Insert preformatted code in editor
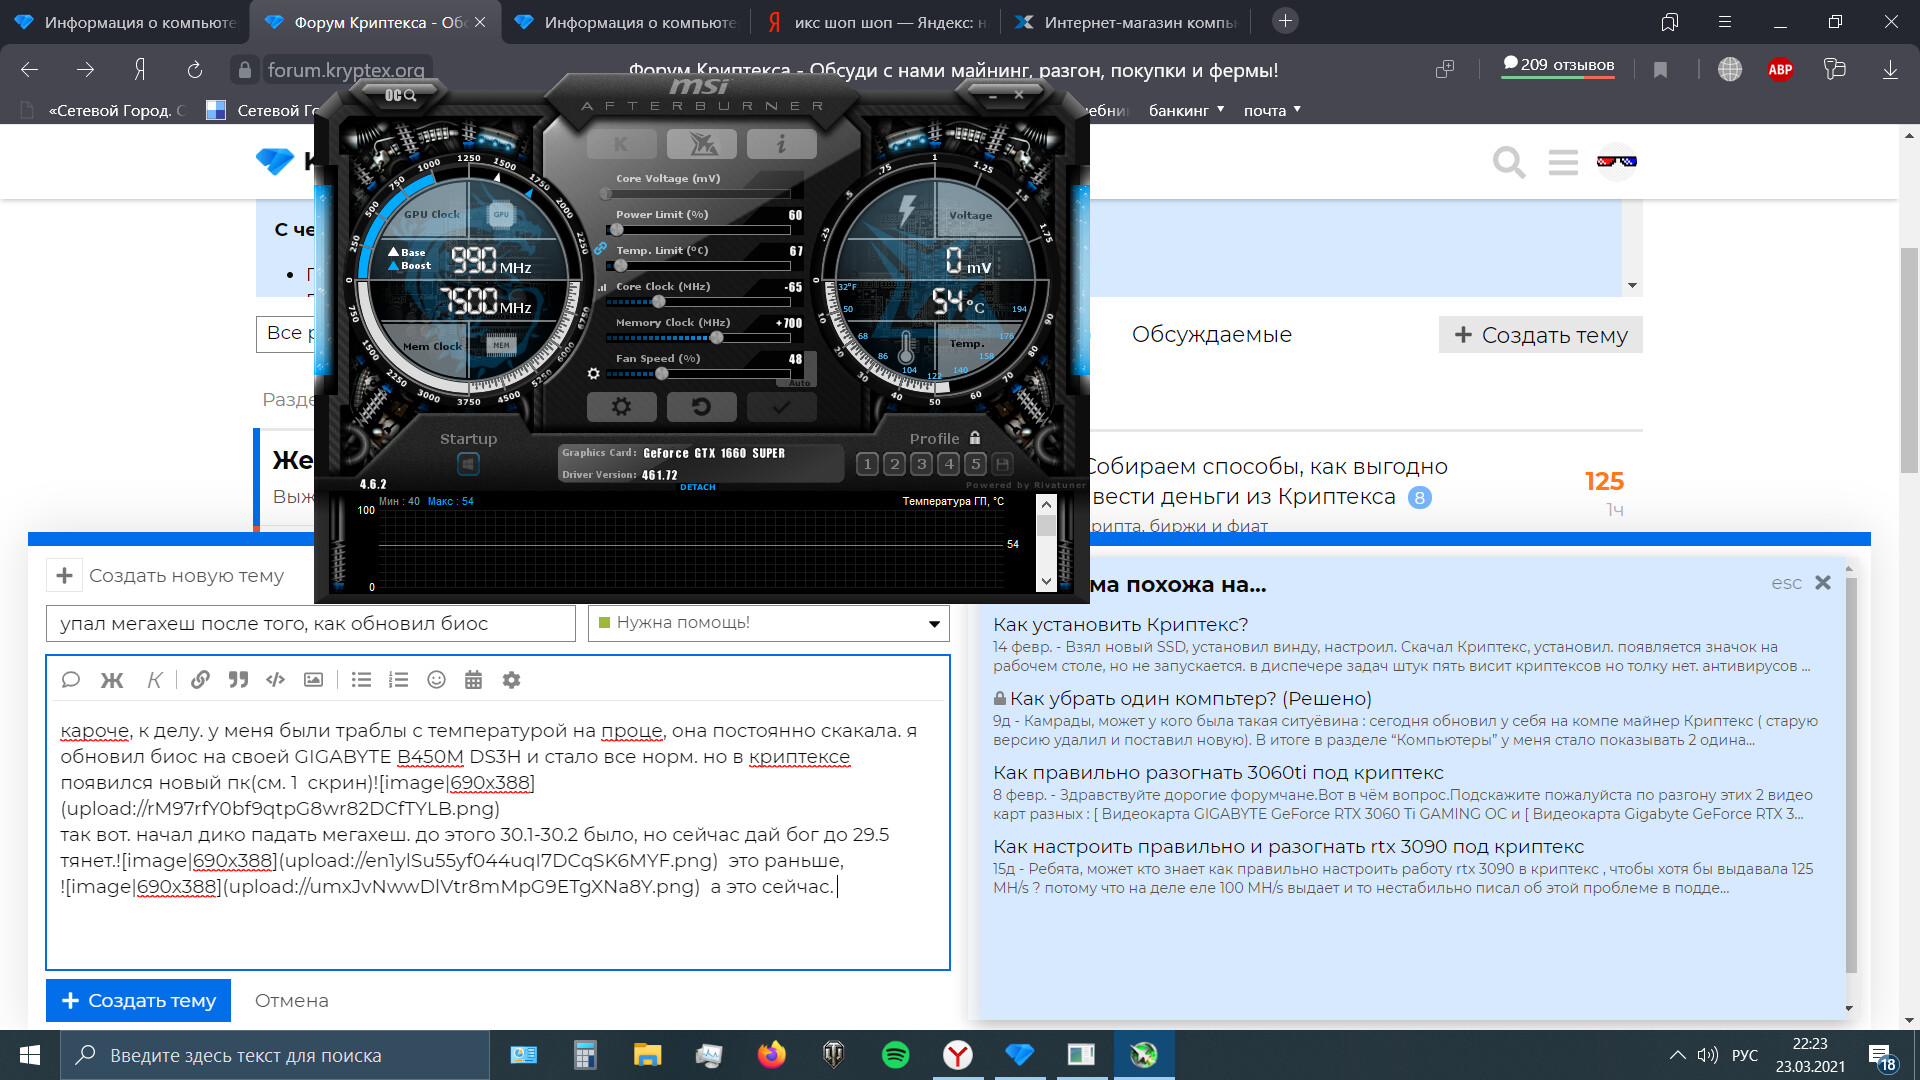The height and width of the screenshot is (1080, 1920). coord(275,680)
